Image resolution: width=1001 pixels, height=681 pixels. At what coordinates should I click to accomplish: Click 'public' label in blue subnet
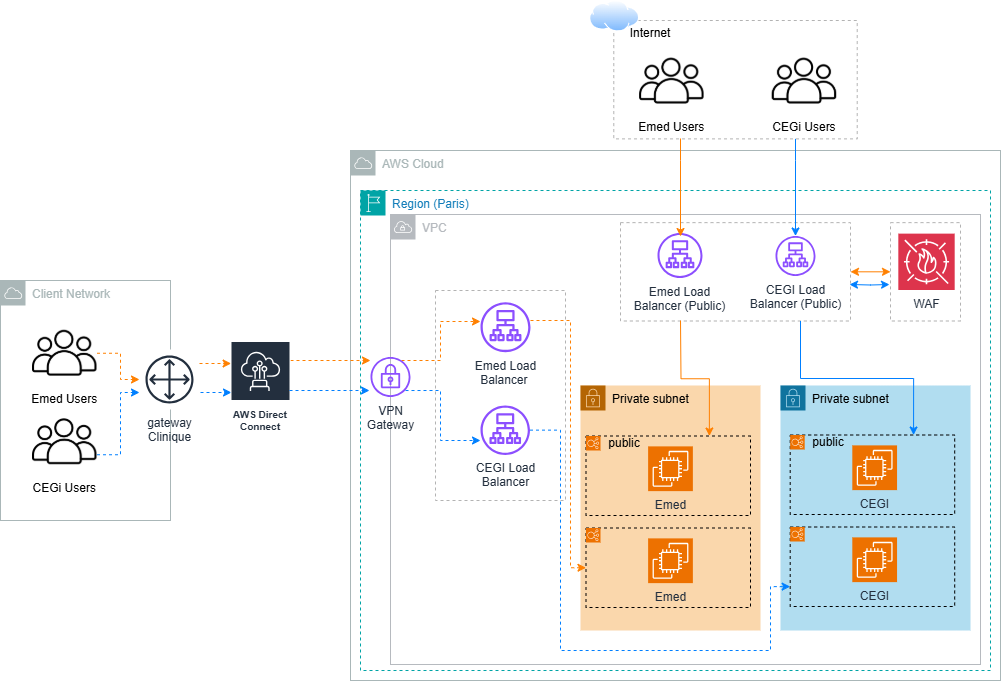coord(828,441)
